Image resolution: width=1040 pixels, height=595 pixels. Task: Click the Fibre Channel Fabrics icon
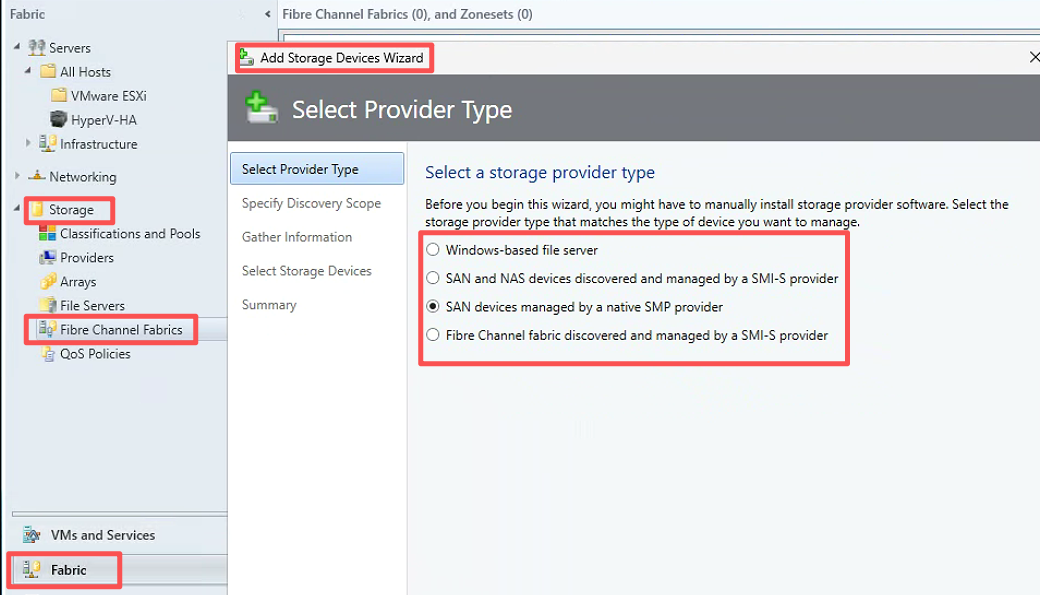47,329
